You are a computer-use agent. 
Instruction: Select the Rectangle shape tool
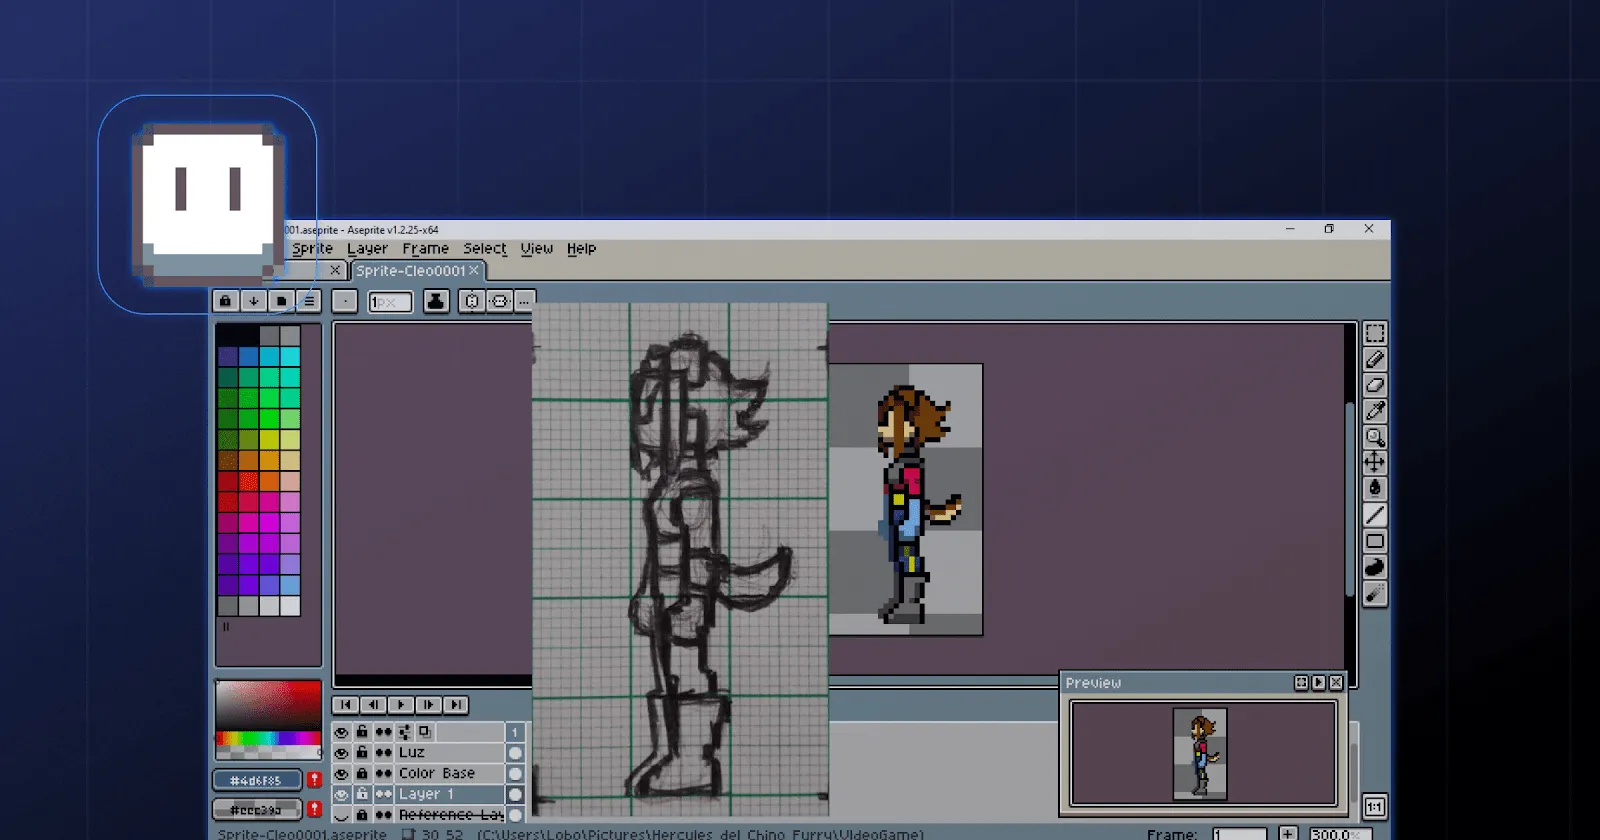click(x=1375, y=541)
